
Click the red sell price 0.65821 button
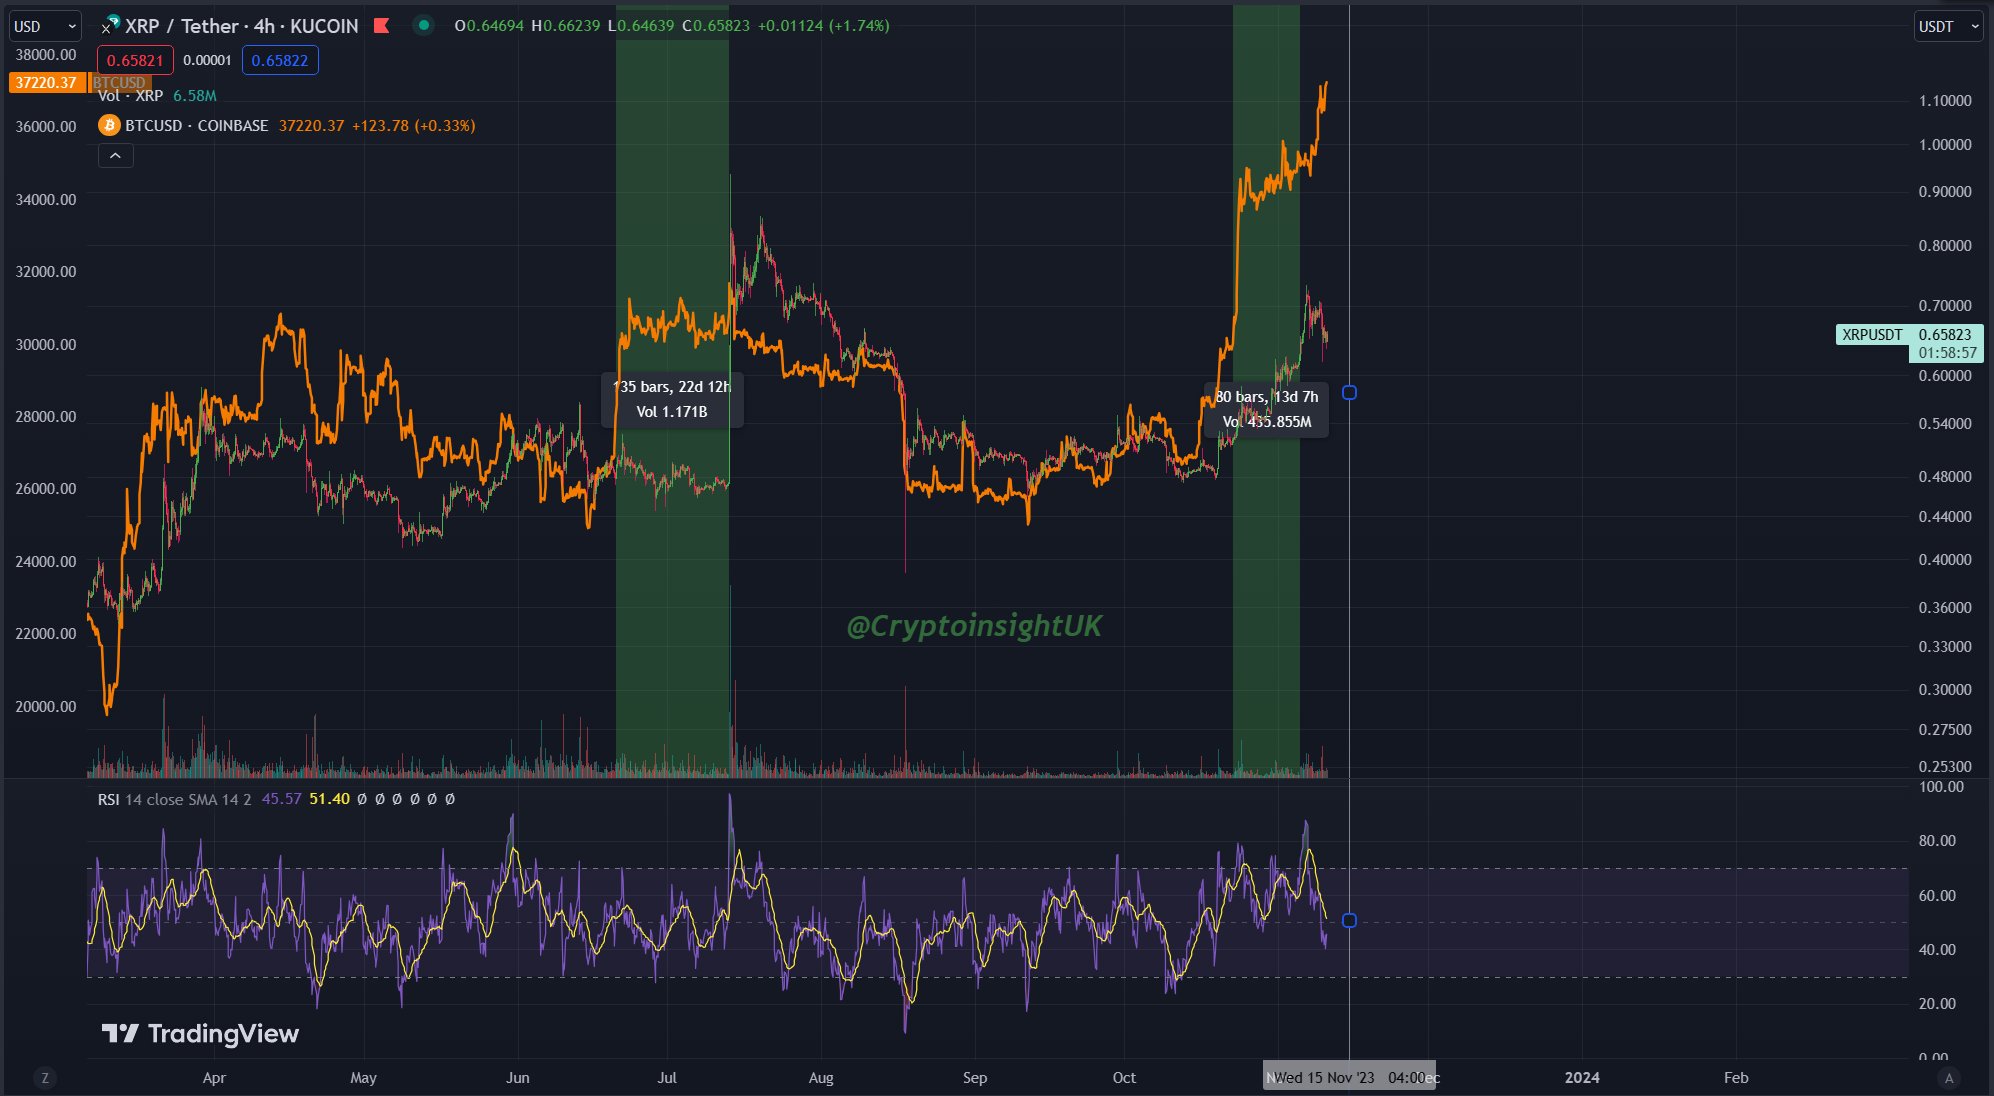click(135, 60)
